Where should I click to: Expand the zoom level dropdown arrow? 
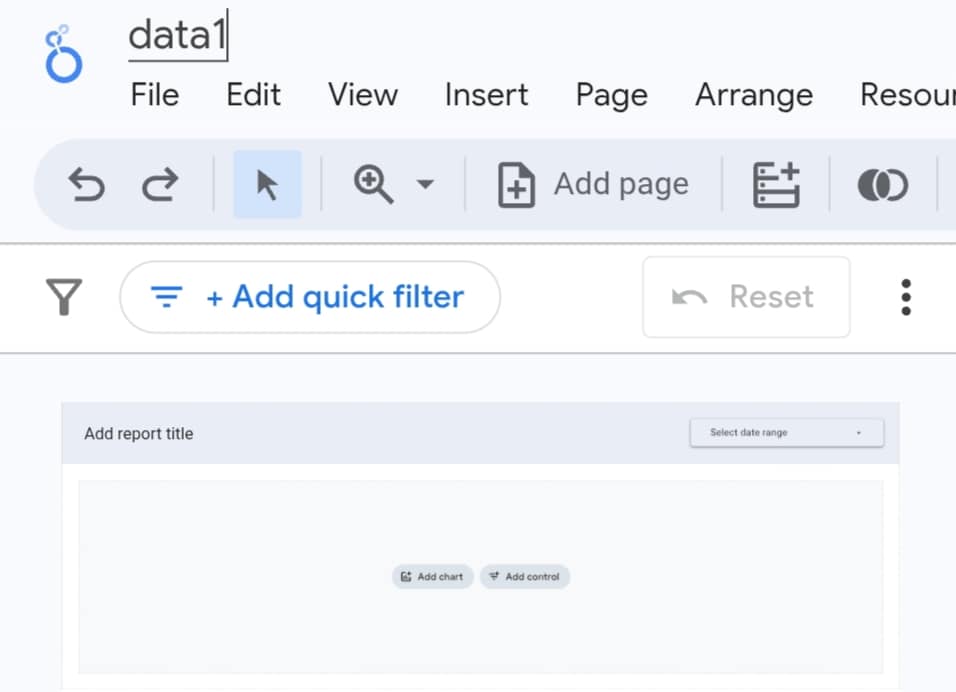click(425, 185)
